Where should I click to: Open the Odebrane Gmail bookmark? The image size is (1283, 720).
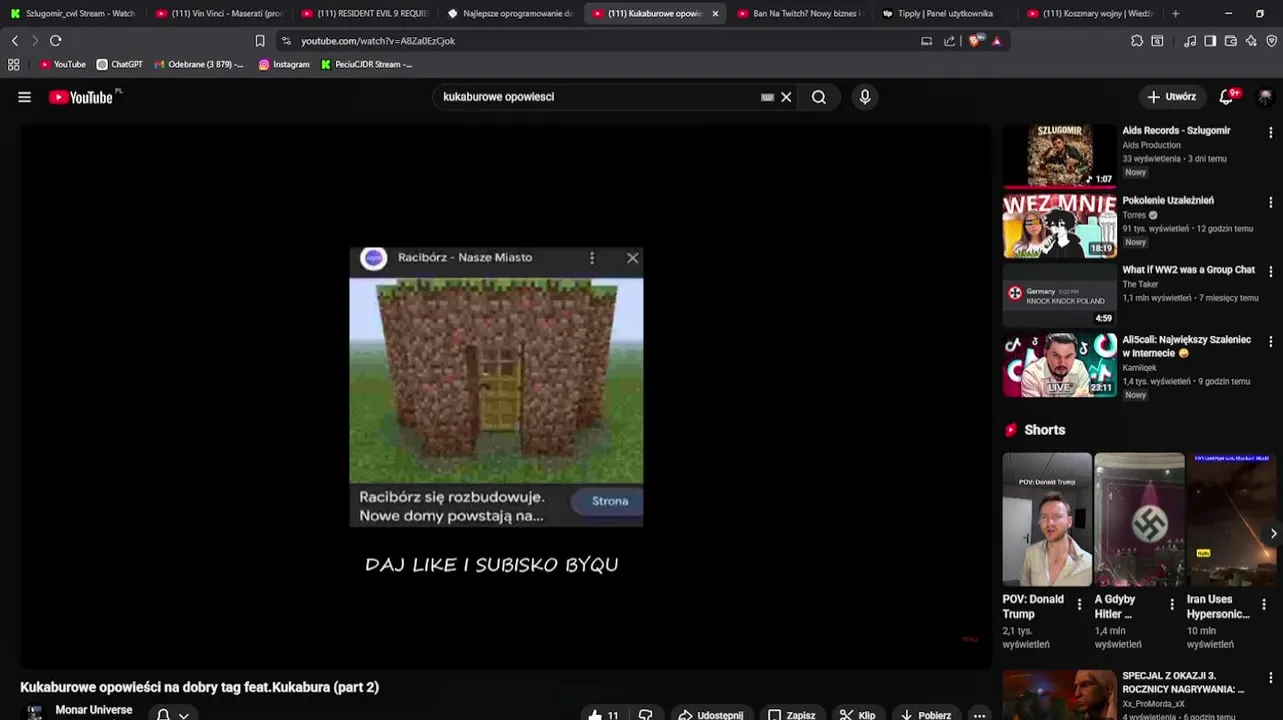coord(198,64)
